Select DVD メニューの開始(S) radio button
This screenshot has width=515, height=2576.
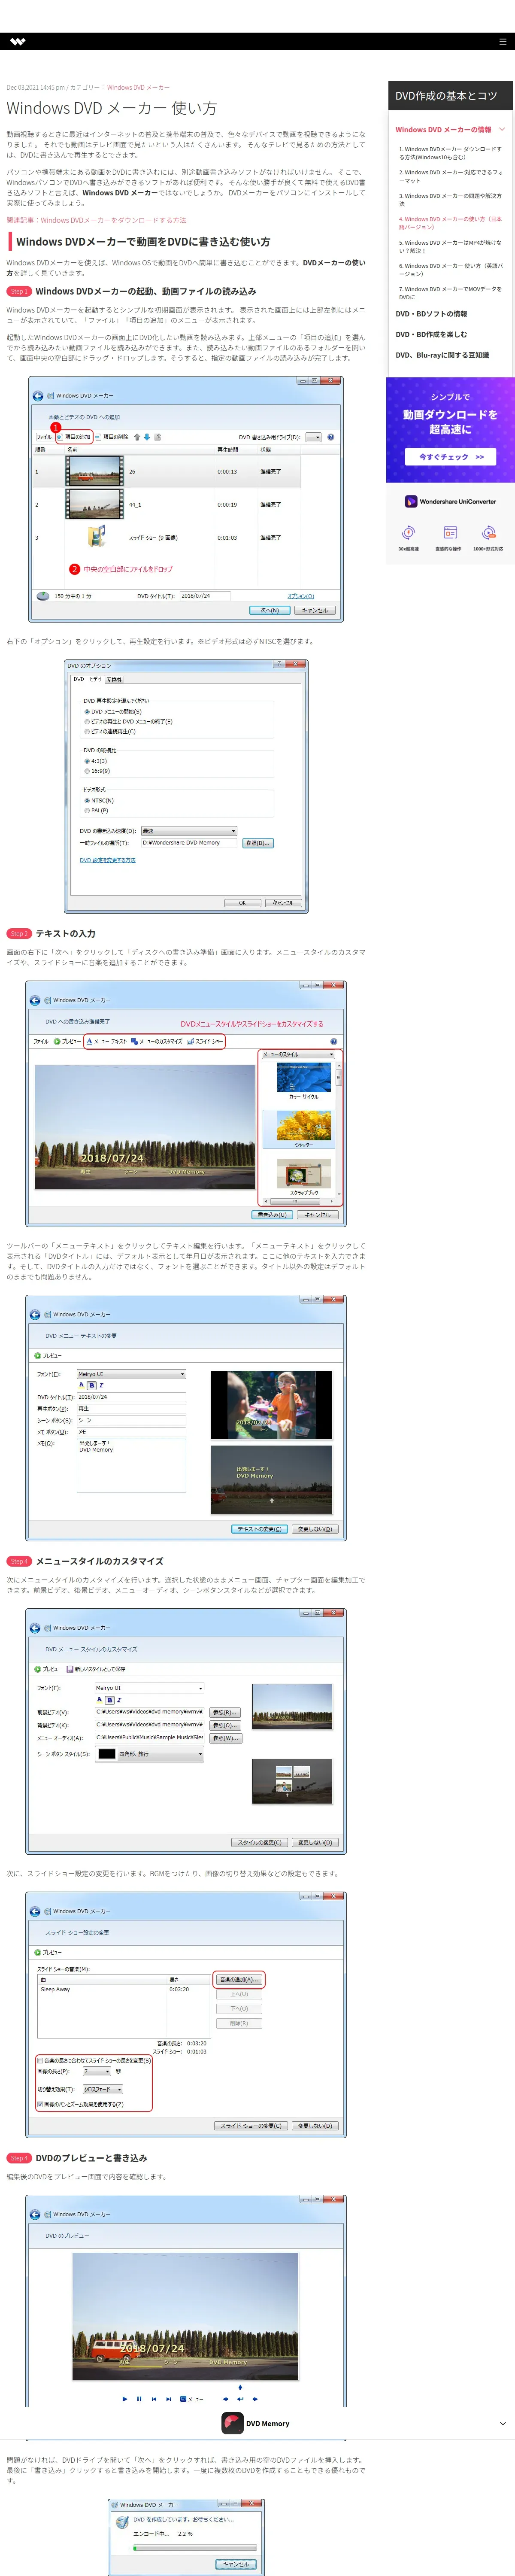point(87,712)
